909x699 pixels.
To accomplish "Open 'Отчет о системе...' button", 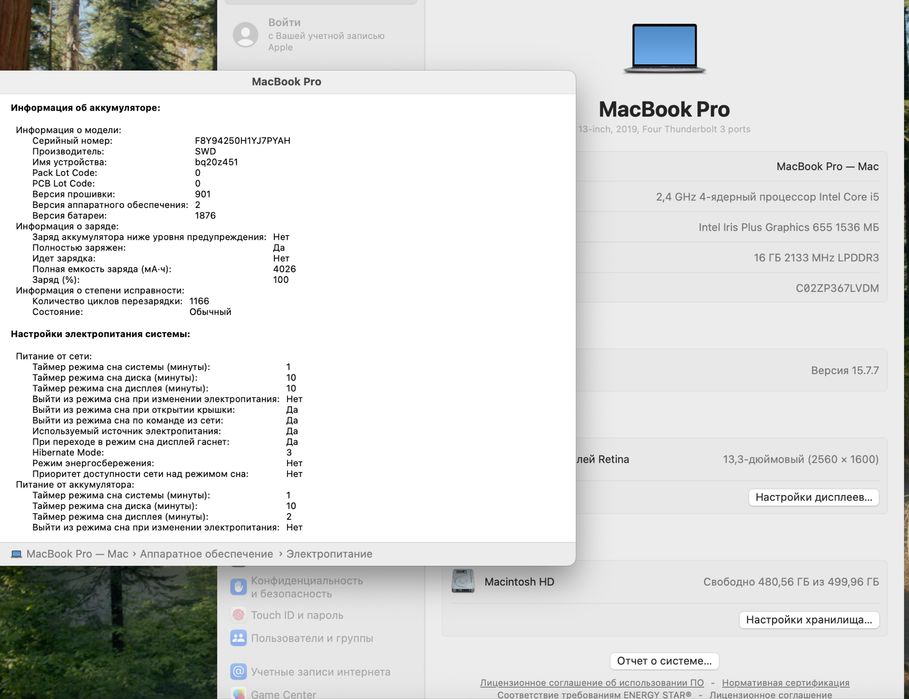I will click(x=664, y=661).
